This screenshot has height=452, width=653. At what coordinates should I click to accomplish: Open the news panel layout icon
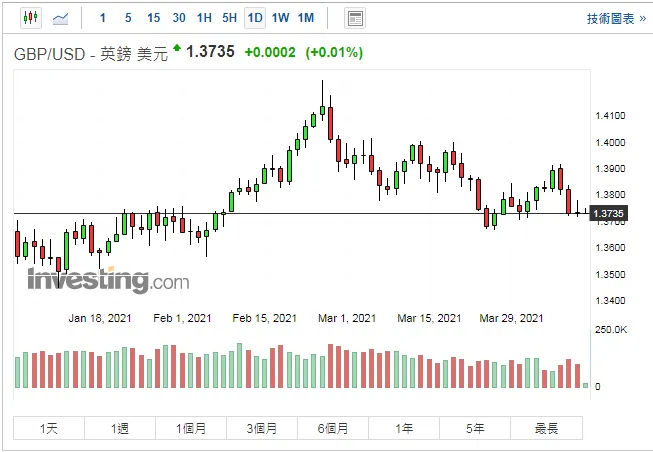pyautogui.click(x=355, y=18)
